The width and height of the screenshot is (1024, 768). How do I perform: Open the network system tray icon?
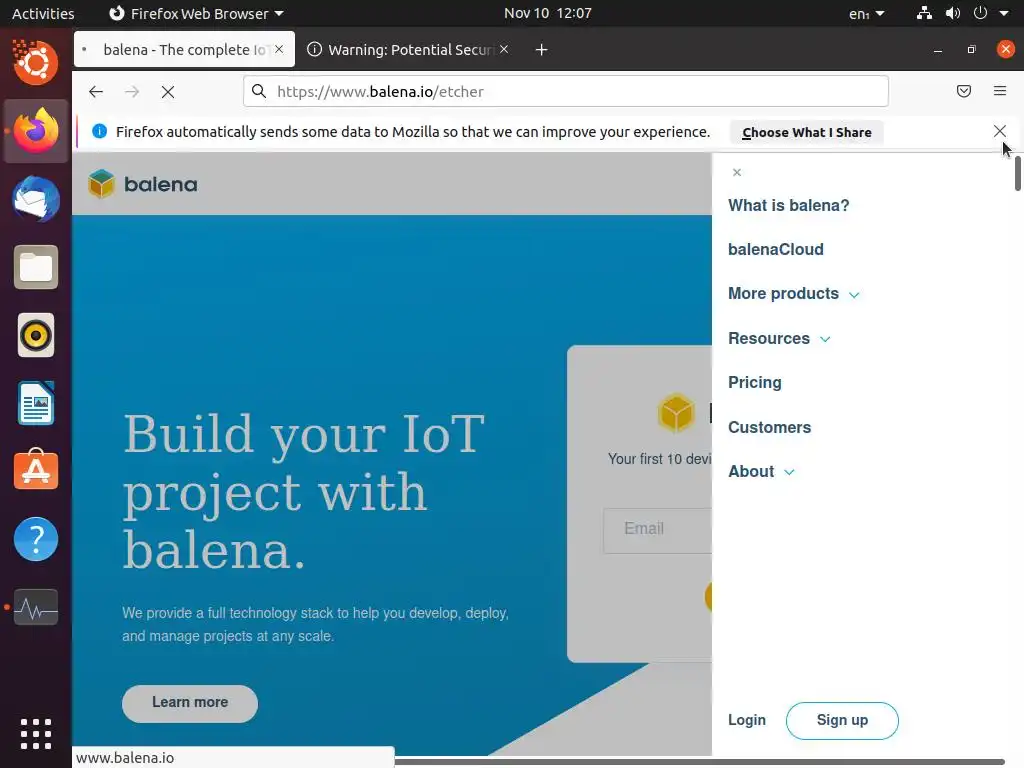click(924, 13)
